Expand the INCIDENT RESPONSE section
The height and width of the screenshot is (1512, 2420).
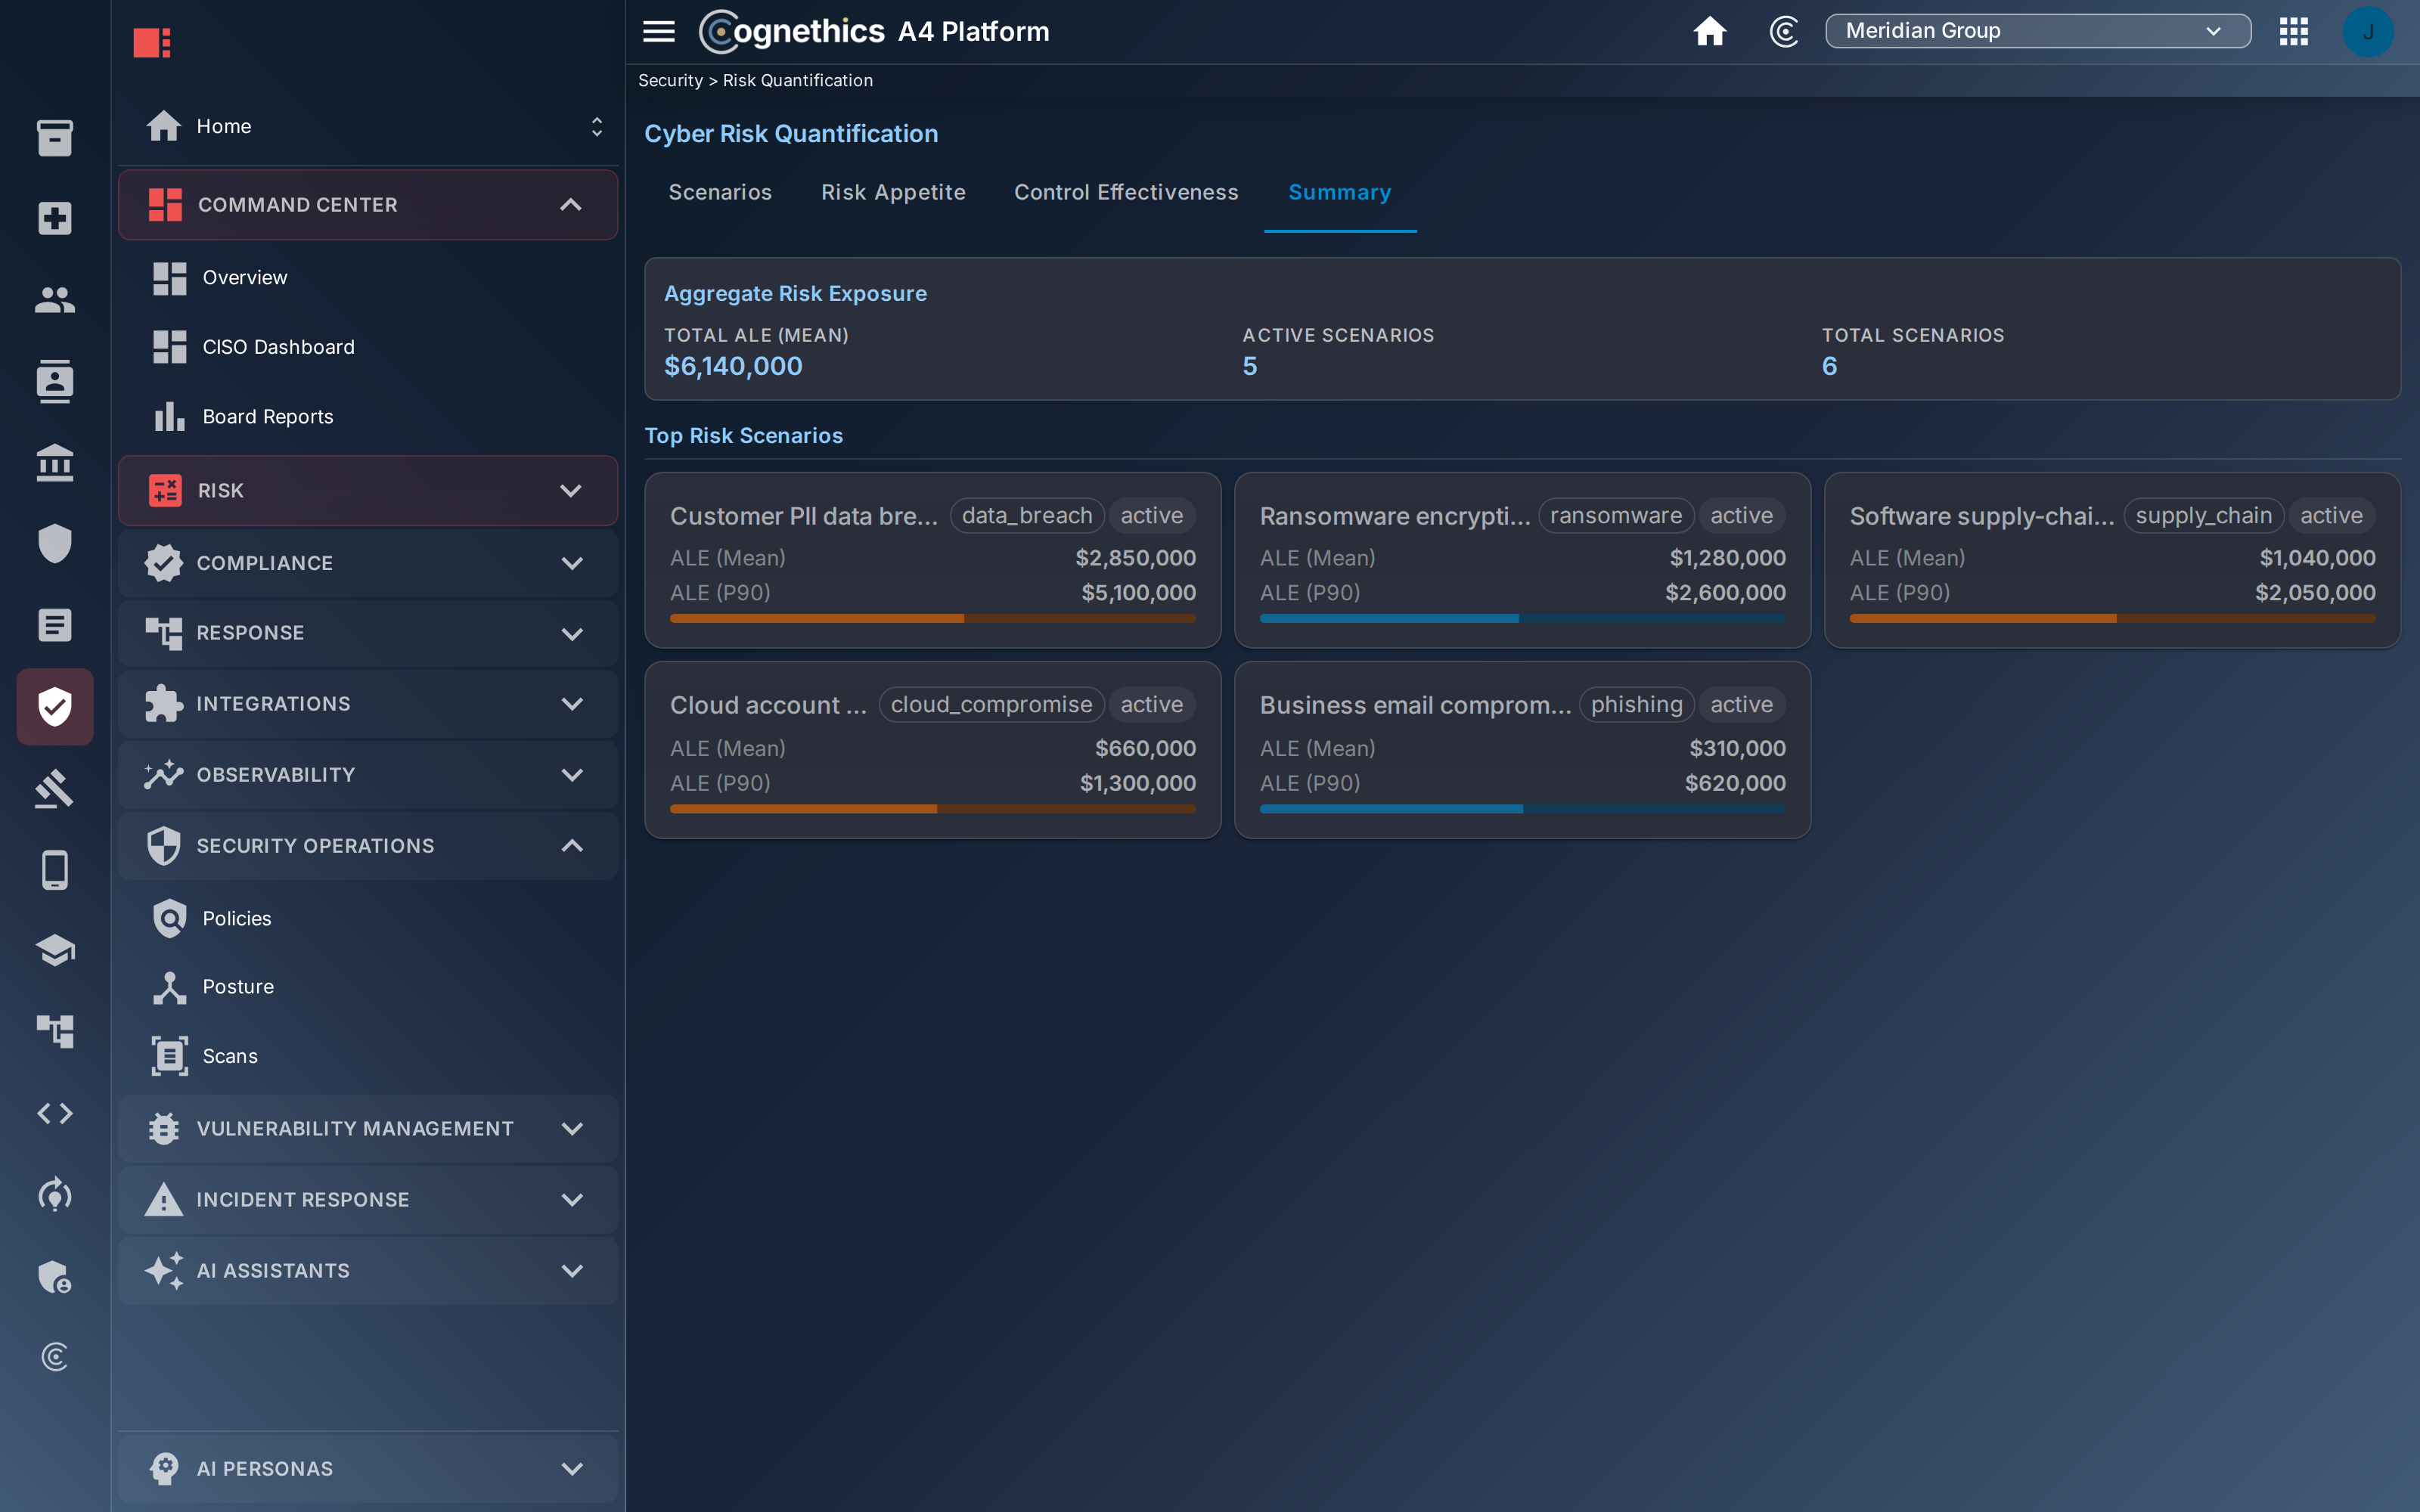tap(368, 1200)
